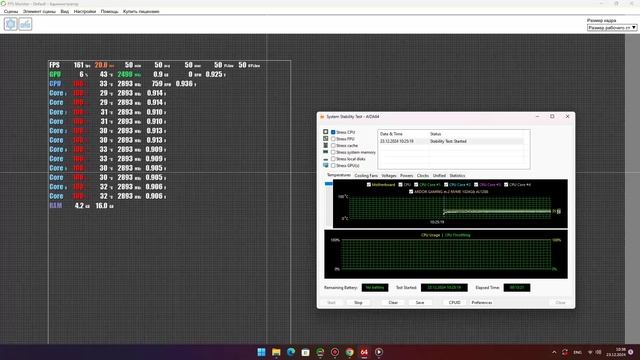The image size is (640, 360).
Task: Open the taskbar clock and date
Action: [616, 352]
